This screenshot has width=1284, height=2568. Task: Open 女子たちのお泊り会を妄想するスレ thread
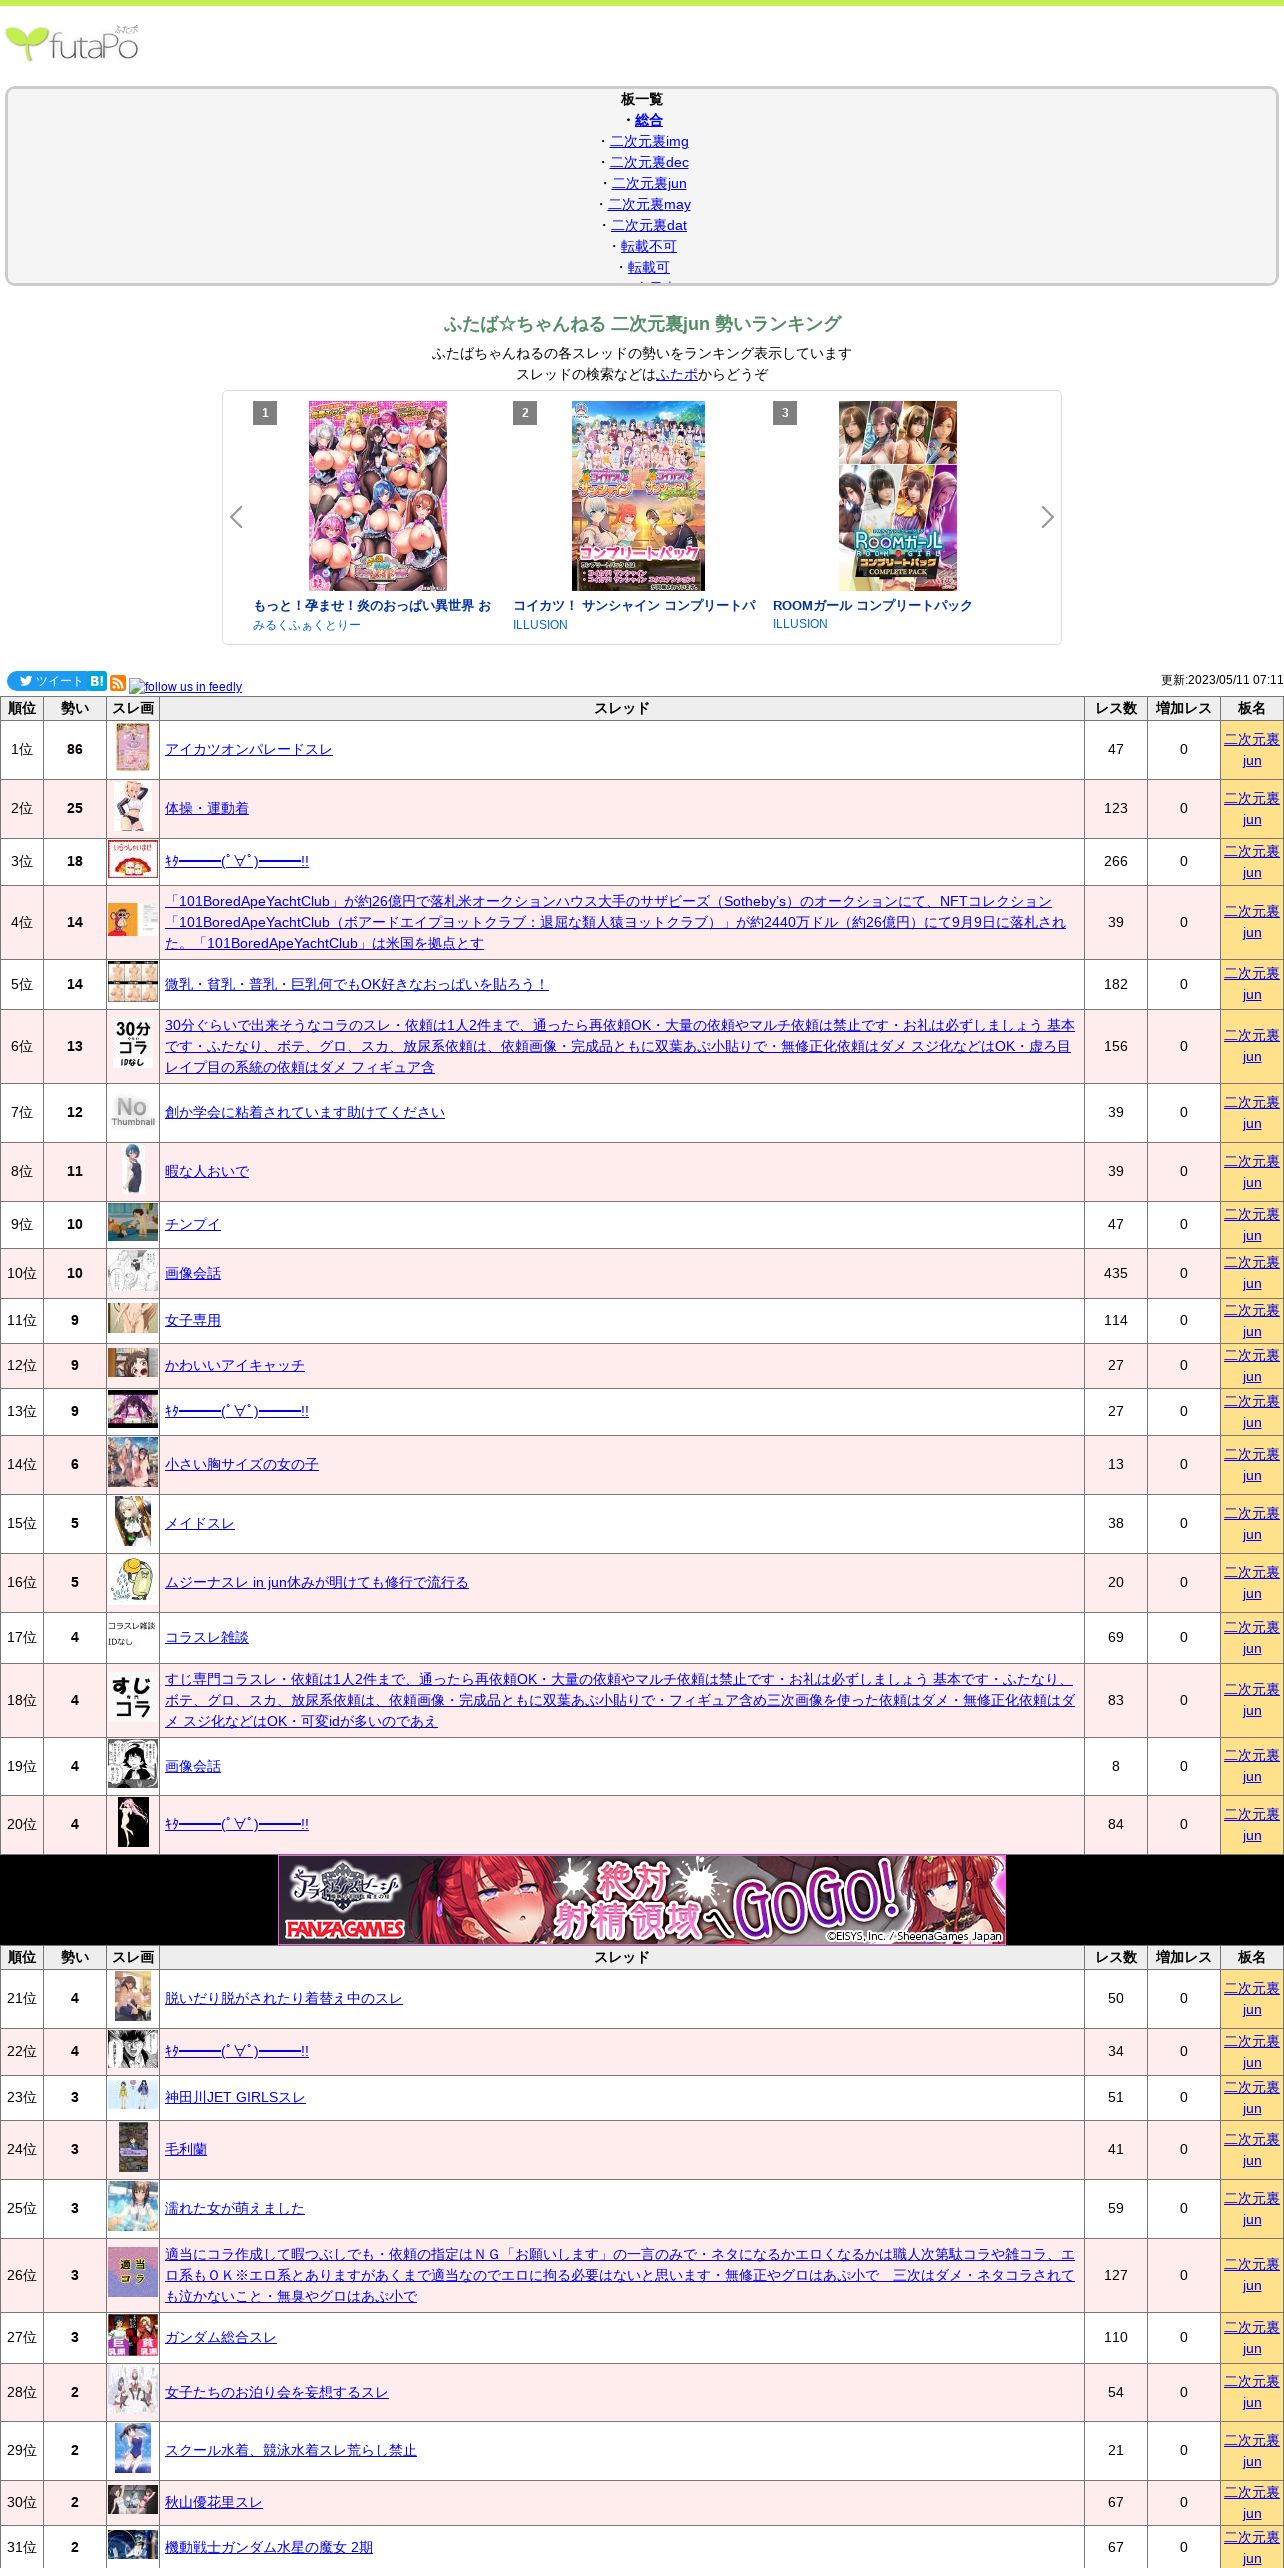tap(276, 2393)
